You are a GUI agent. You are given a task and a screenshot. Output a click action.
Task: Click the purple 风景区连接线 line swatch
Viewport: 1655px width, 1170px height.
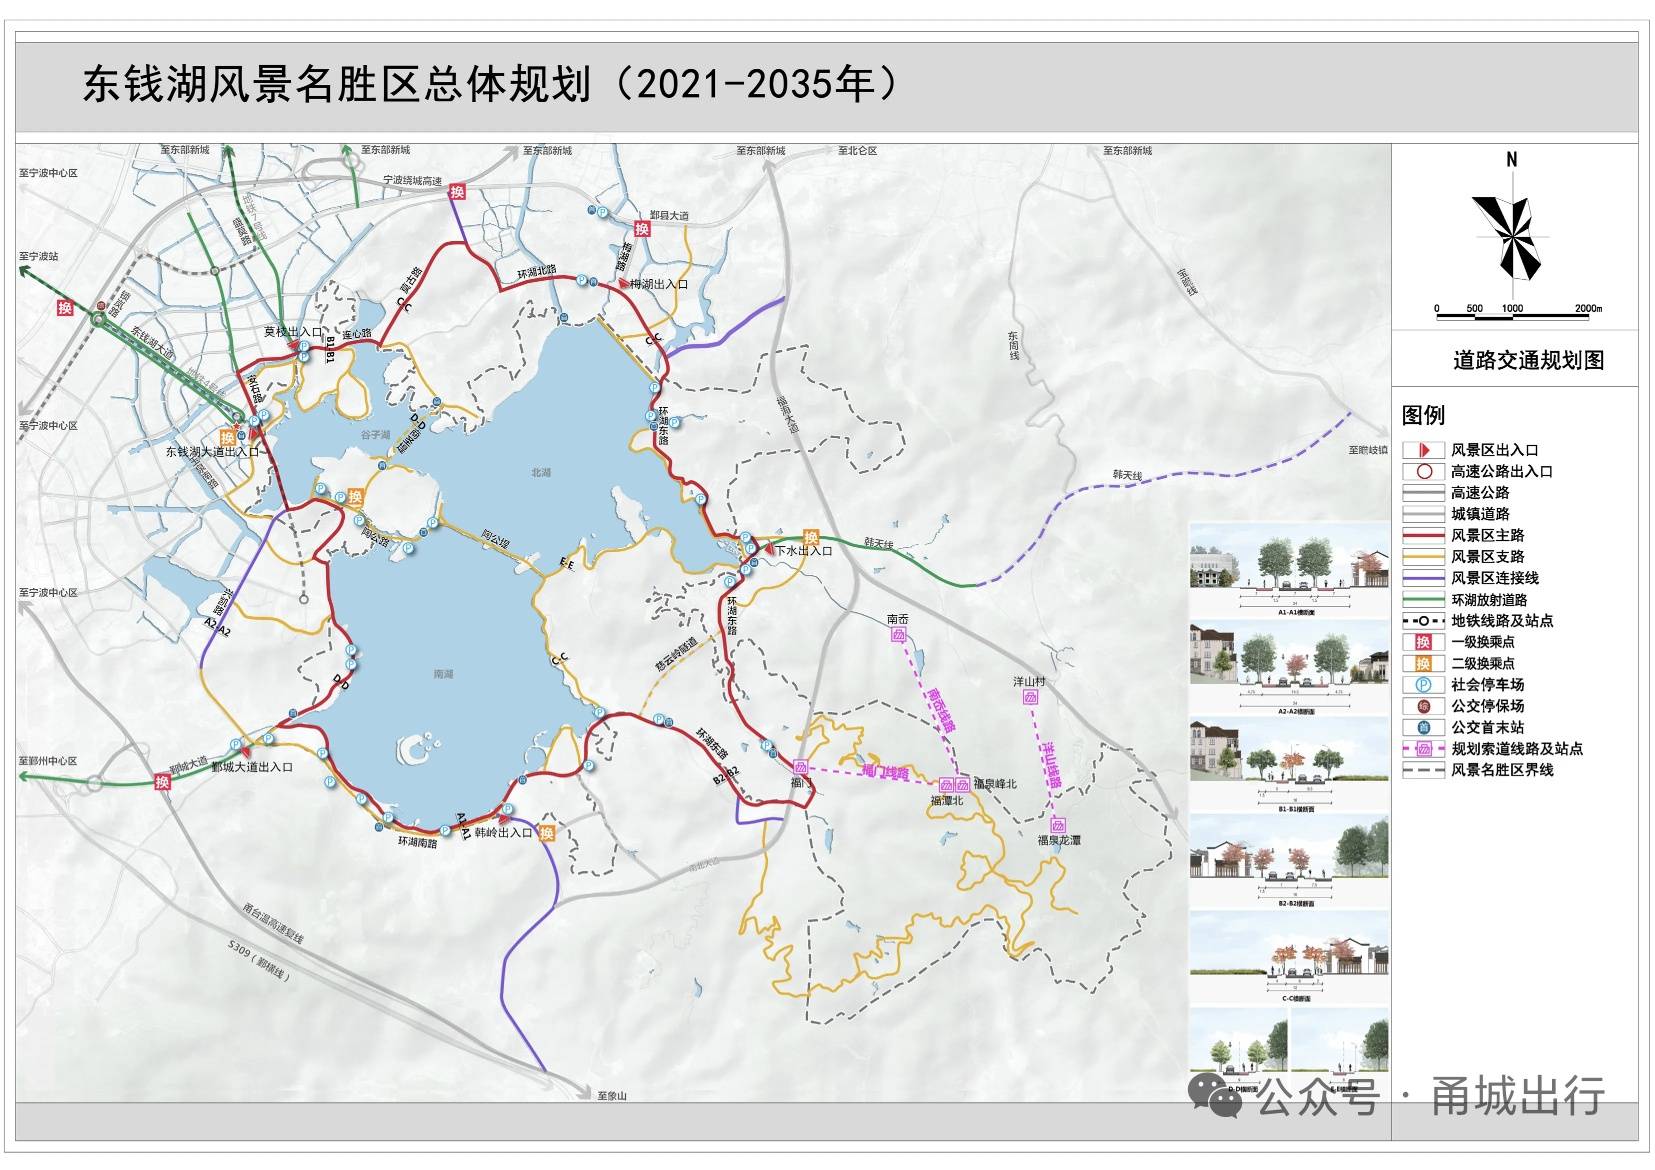[x=1423, y=578]
